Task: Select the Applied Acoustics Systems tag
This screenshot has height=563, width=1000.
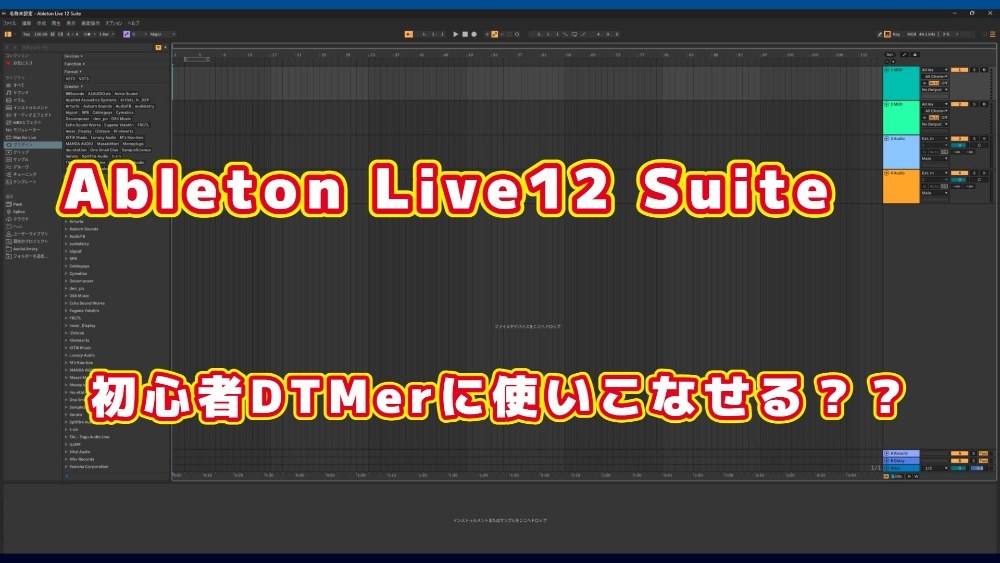Action: point(91,100)
